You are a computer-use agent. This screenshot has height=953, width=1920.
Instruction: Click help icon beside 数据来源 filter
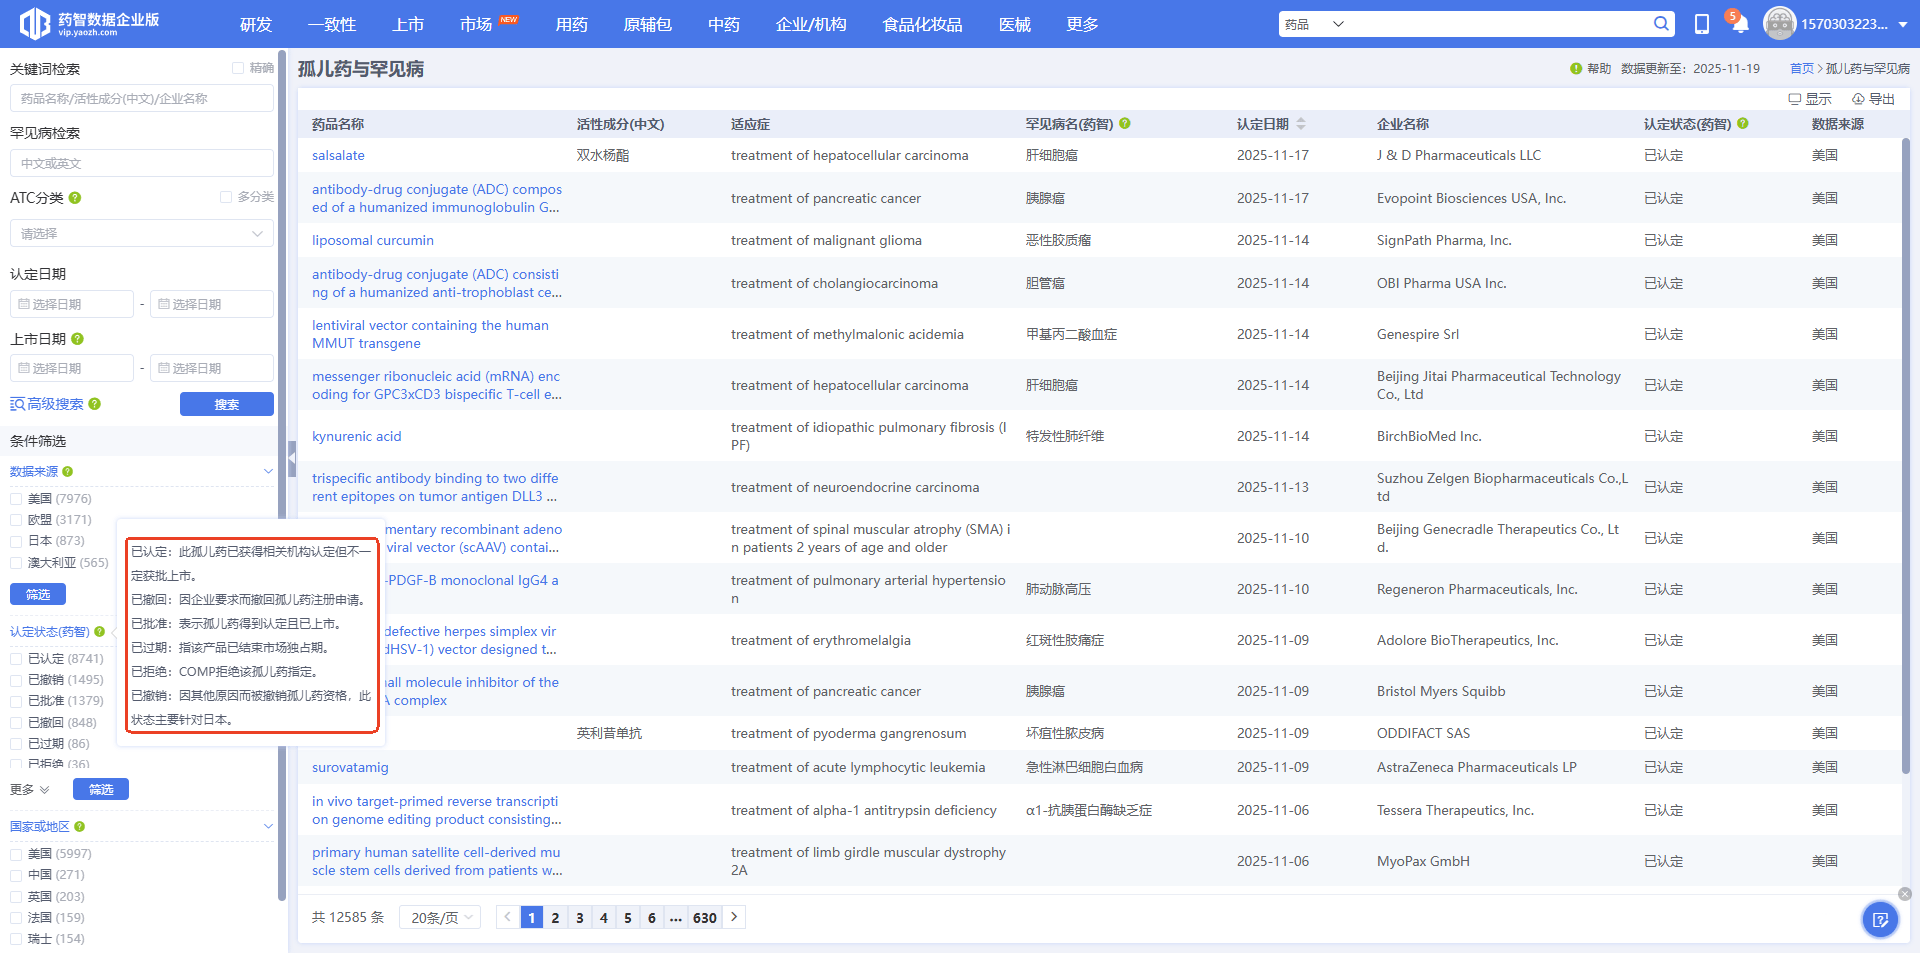[x=68, y=471]
